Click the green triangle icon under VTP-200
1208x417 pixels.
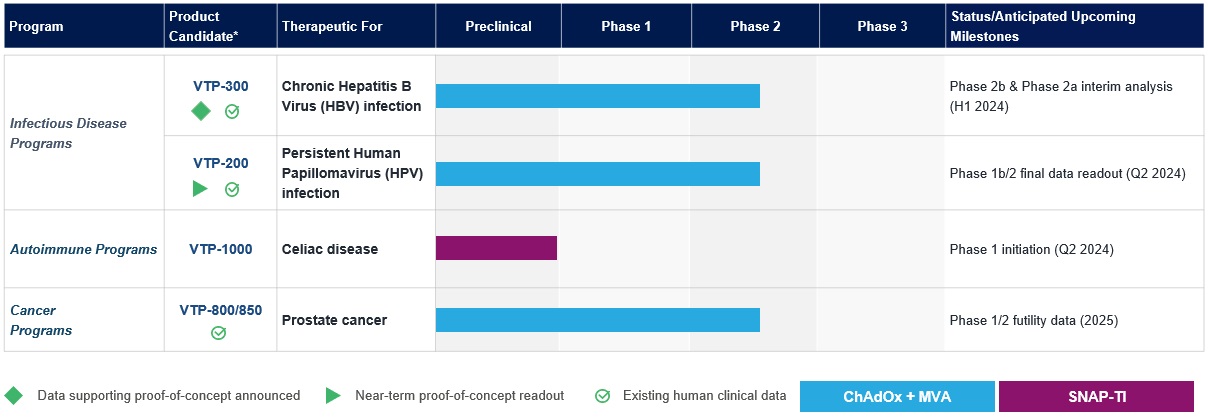pyautogui.click(x=201, y=188)
